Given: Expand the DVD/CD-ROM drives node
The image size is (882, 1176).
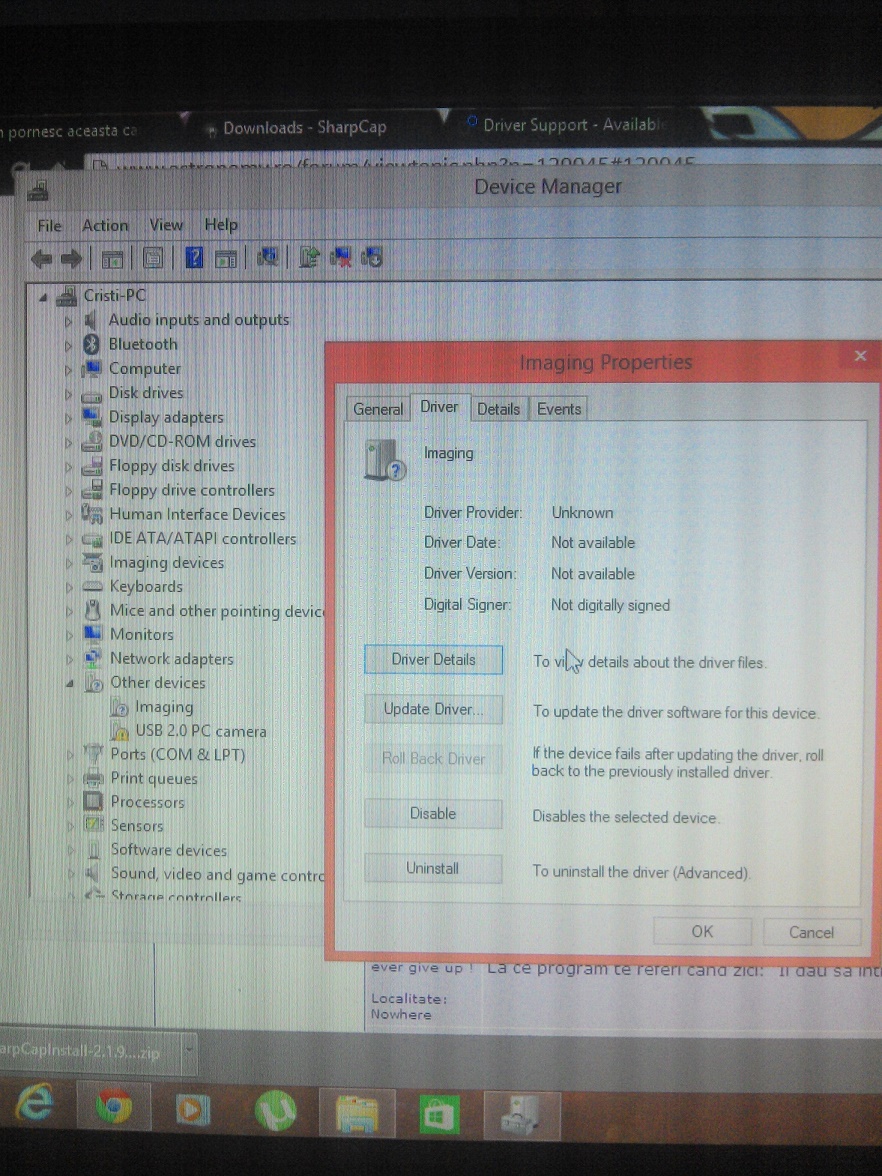Looking at the screenshot, I should point(68,442).
